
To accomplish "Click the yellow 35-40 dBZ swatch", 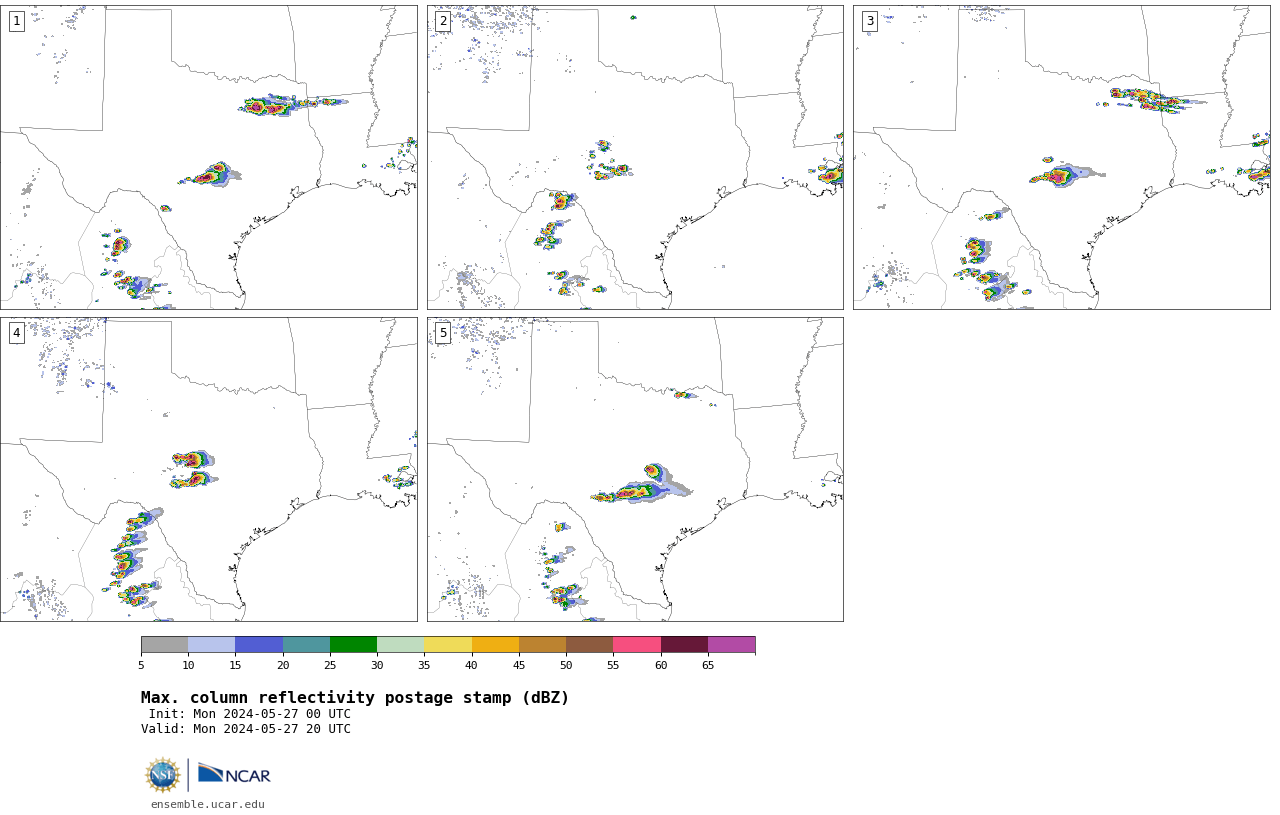I will point(448,645).
